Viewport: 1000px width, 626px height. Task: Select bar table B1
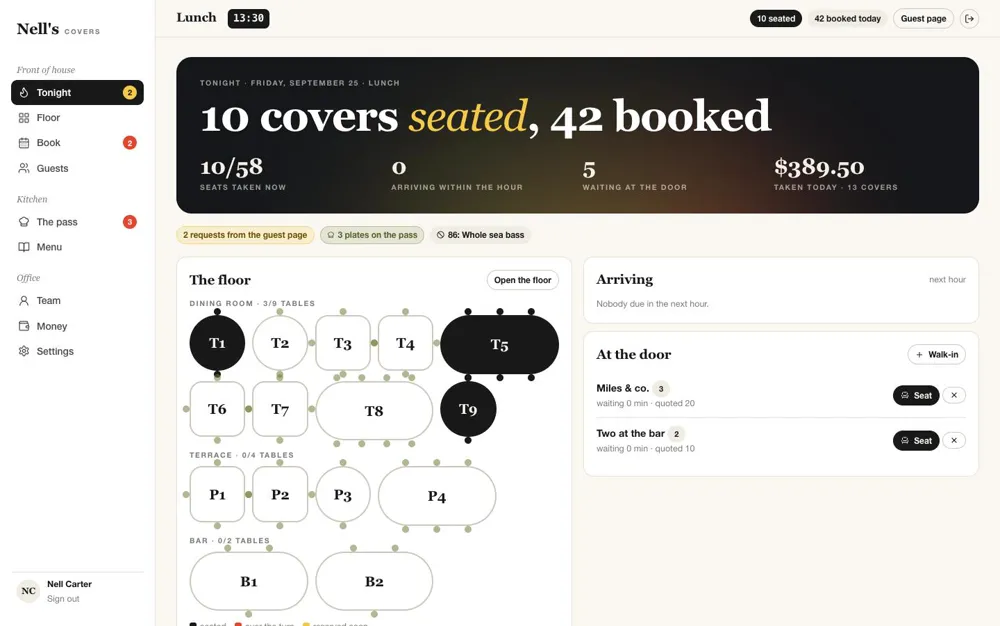(x=249, y=581)
